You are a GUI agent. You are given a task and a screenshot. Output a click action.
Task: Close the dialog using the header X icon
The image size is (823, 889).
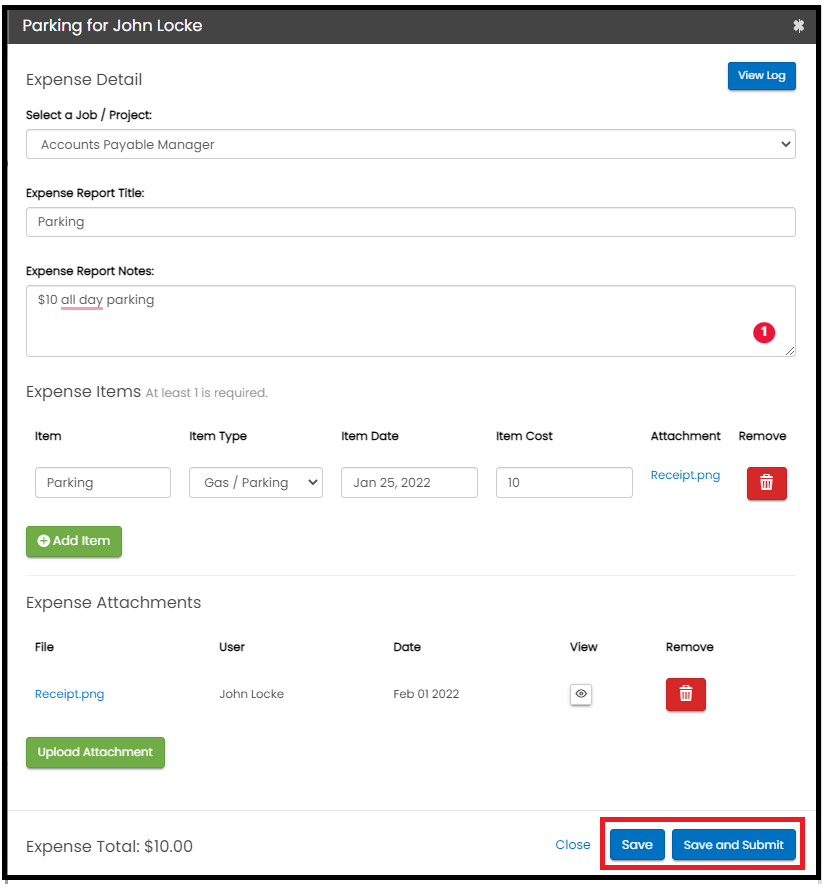tap(798, 26)
